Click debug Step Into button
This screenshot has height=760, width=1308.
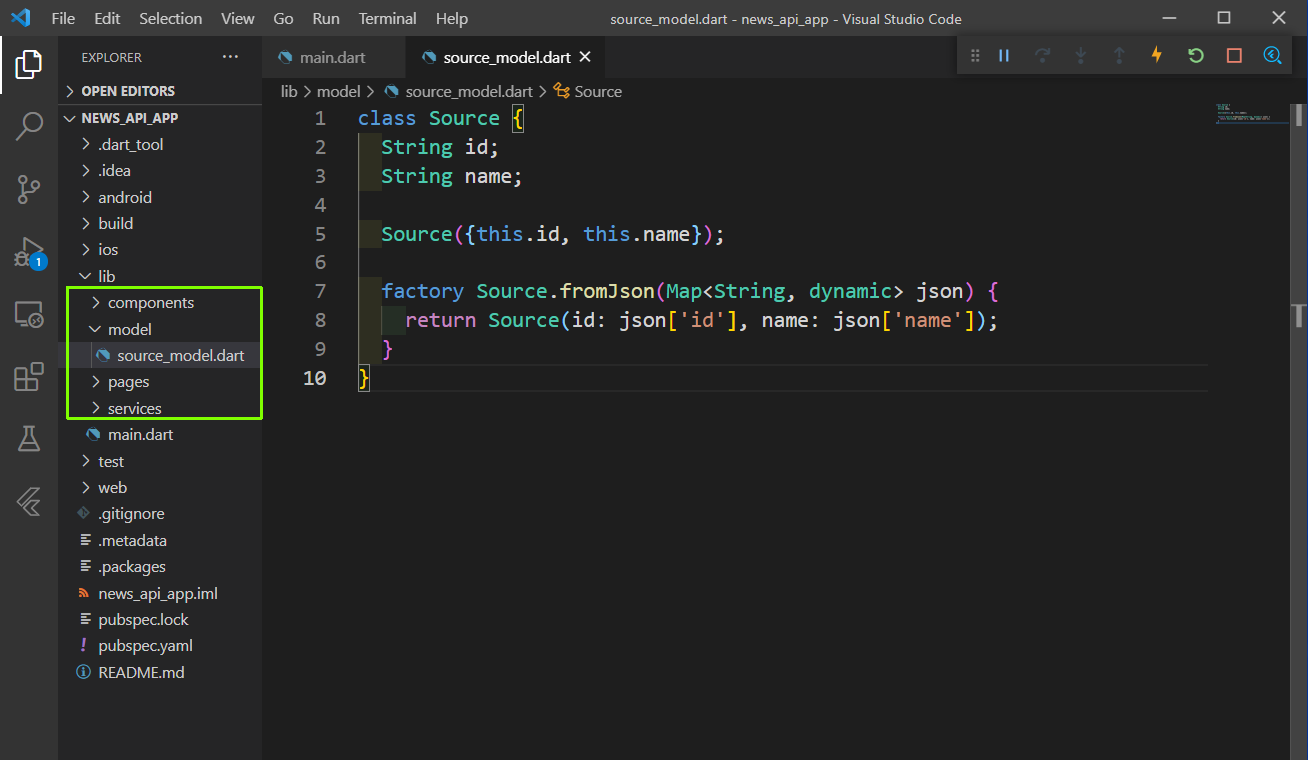click(x=1081, y=55)
